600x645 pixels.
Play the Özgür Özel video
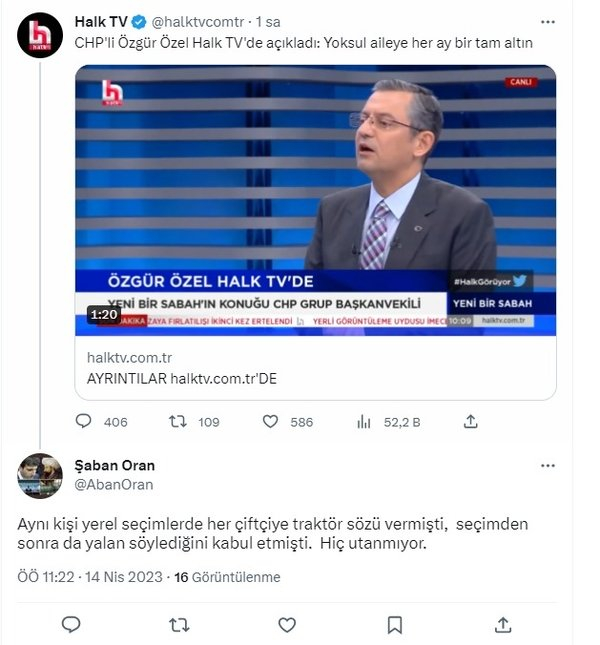point(315,200)
